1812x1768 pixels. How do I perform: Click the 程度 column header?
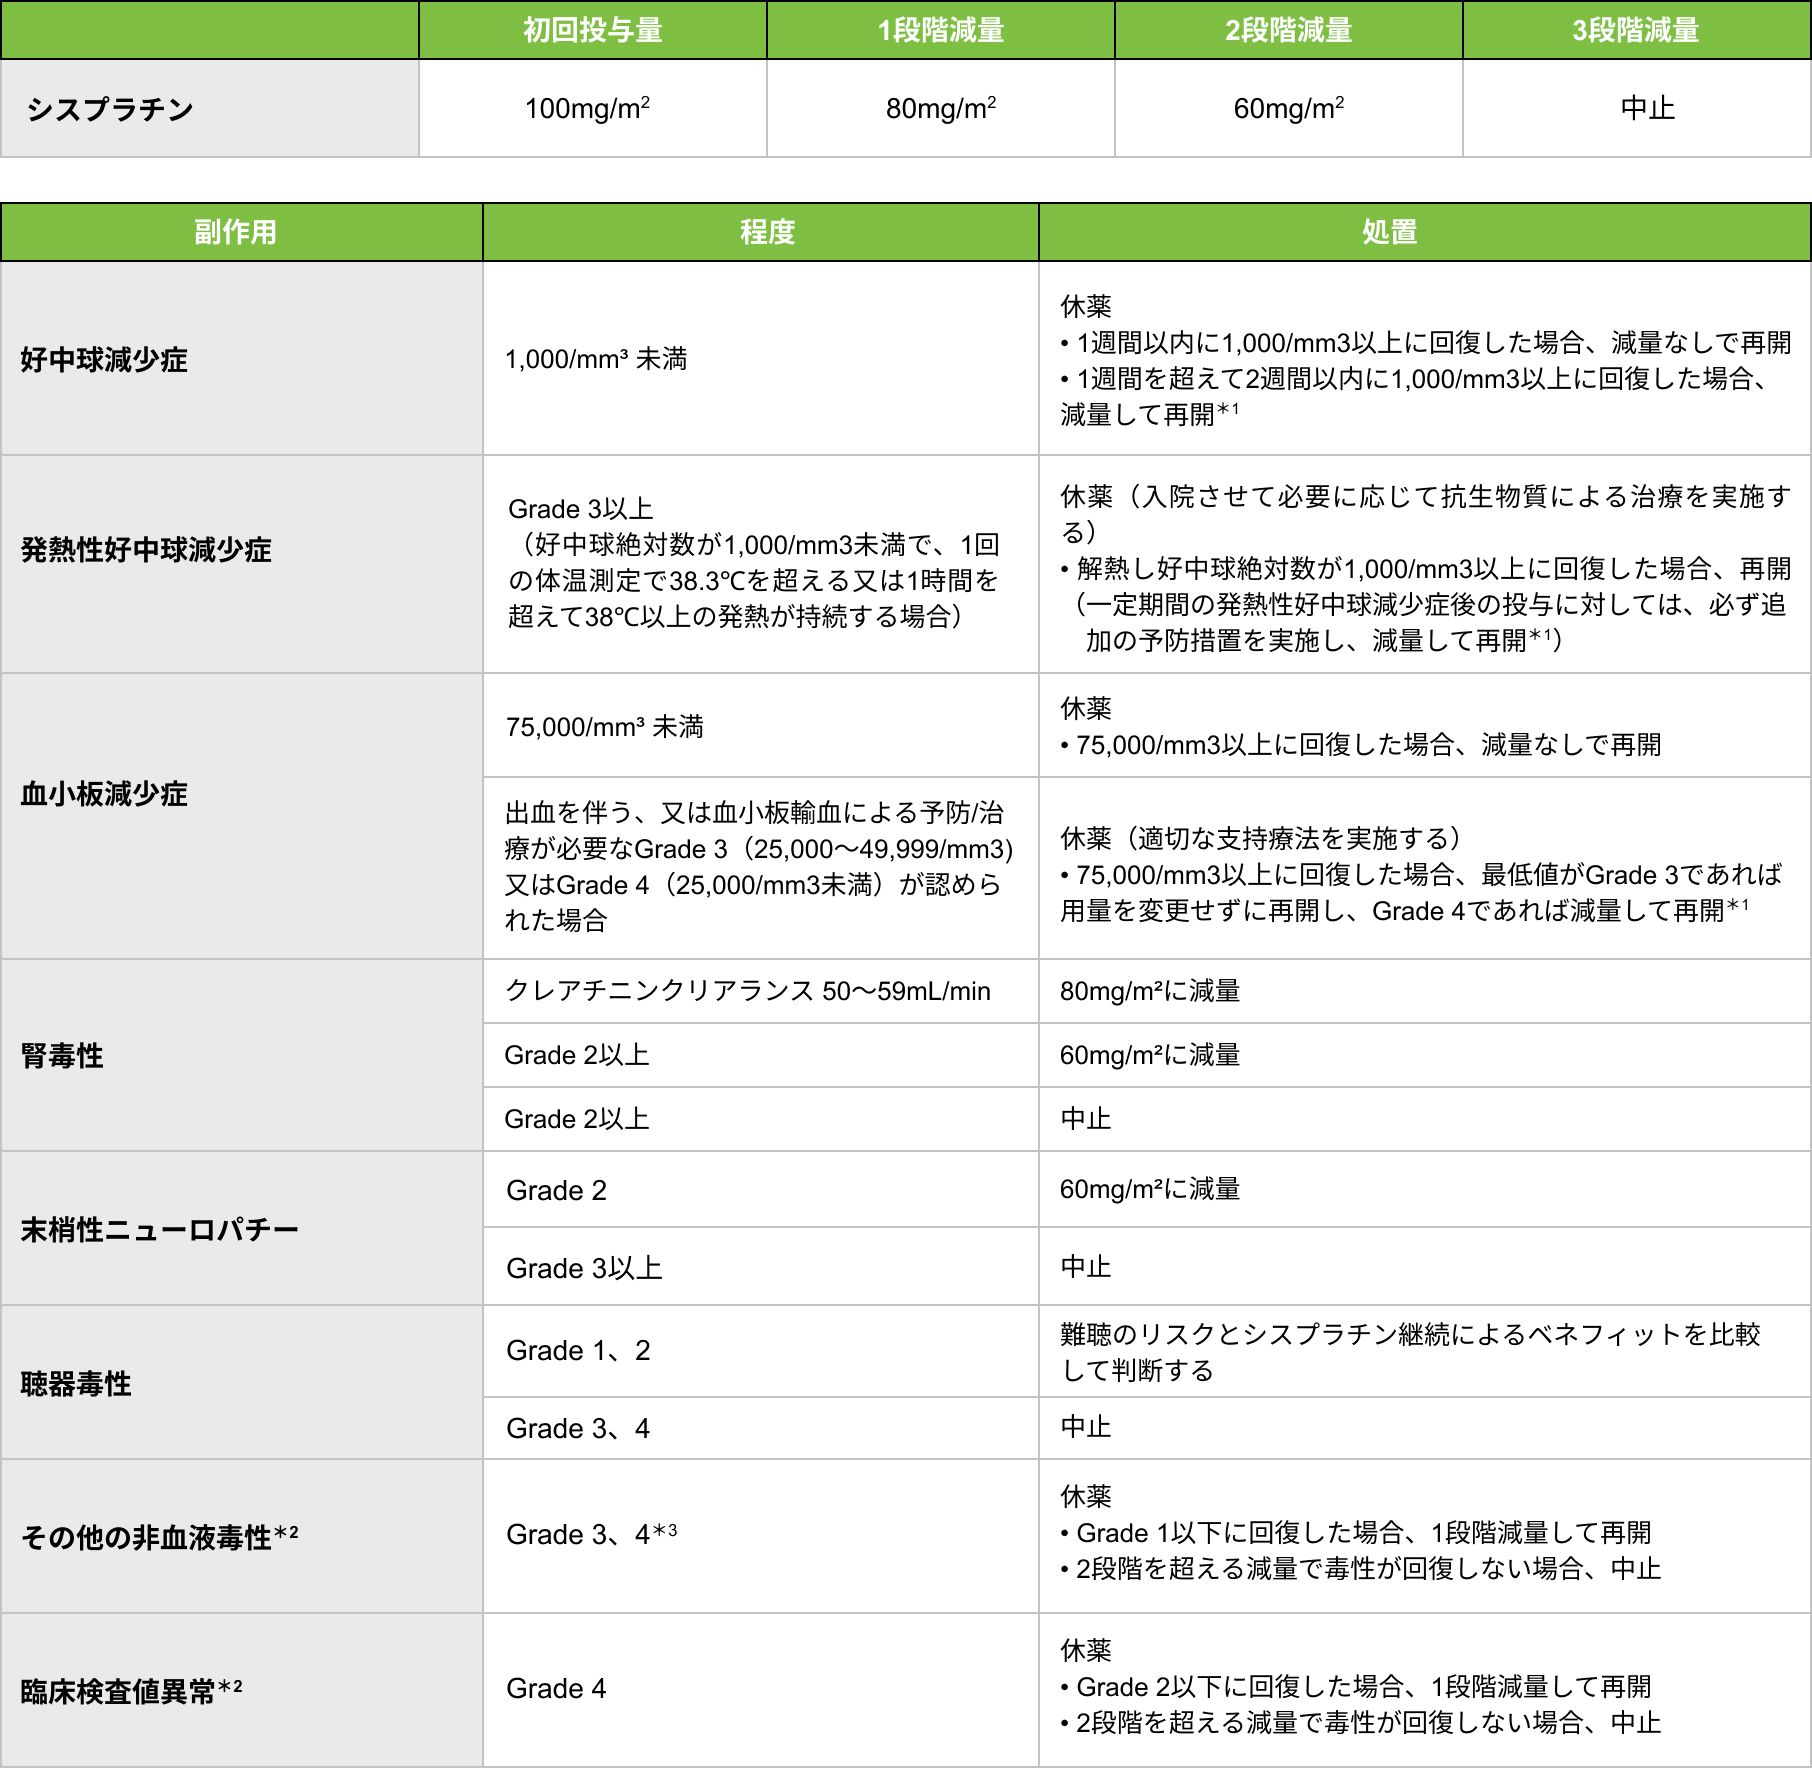coord(760,232)
